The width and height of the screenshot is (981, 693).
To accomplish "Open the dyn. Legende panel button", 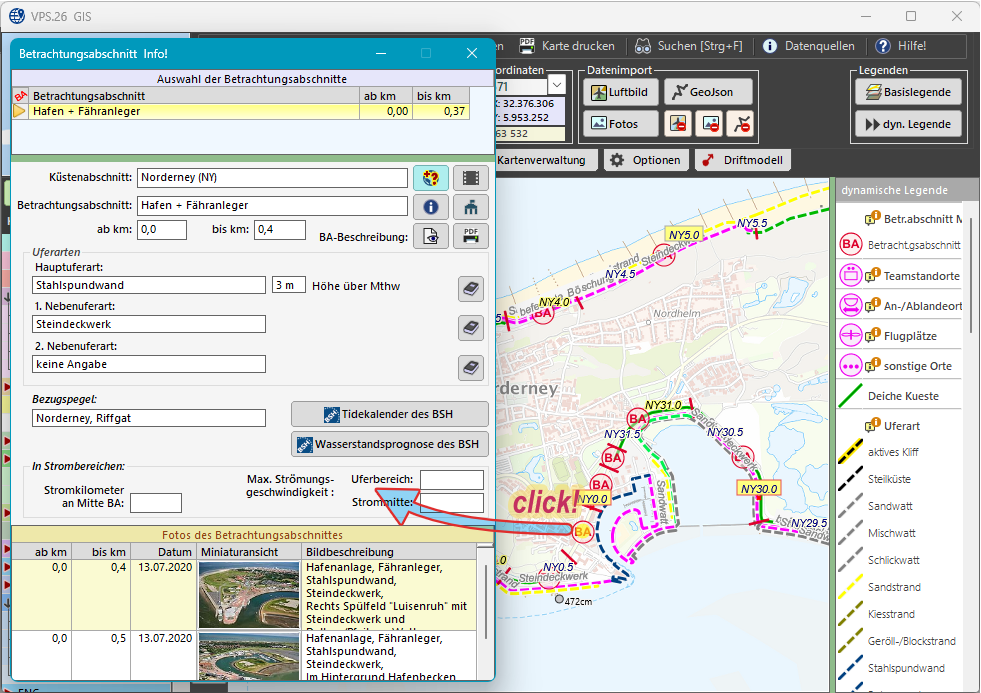I will tap(908, 124).
